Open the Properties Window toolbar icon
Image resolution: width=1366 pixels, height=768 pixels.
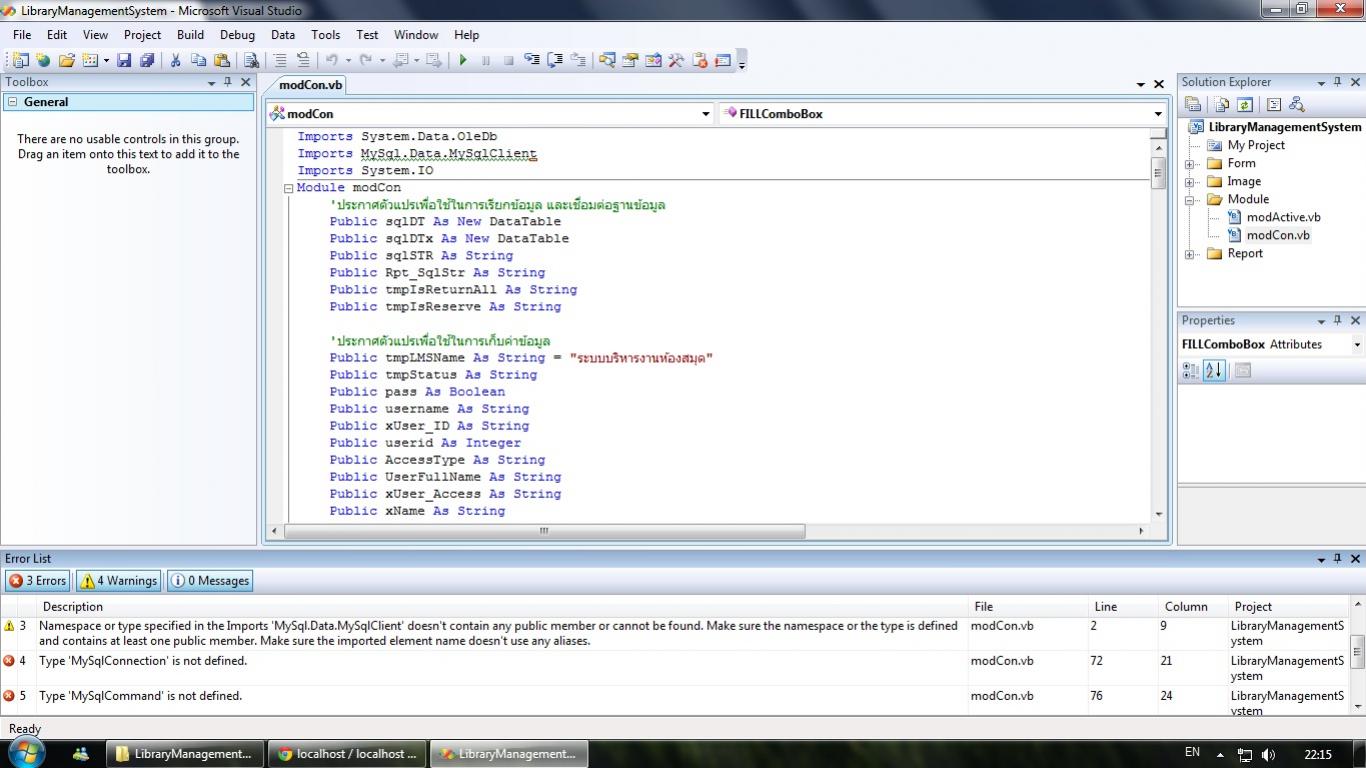[x=630, y=60]
